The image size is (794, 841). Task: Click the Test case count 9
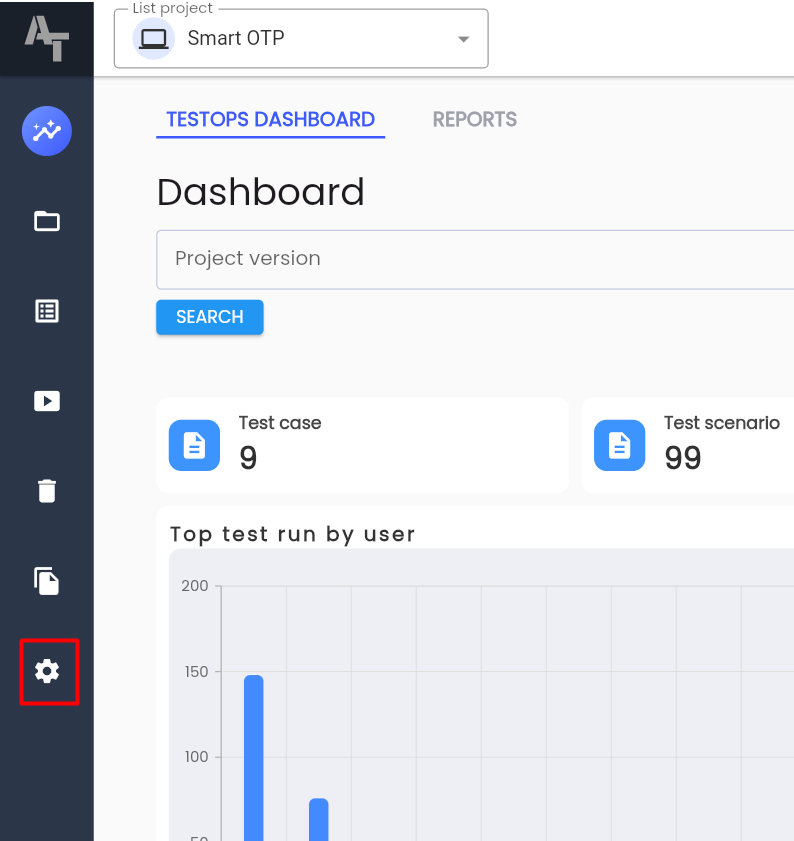point(248,458)
